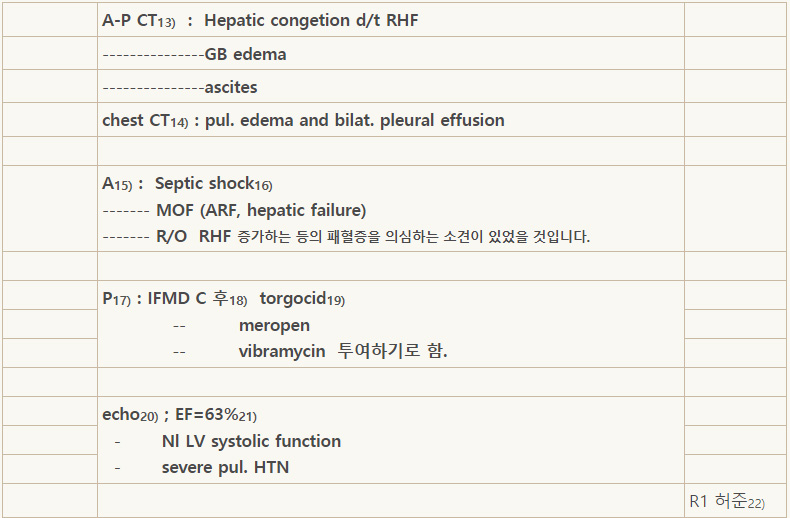Open footnote 19 after torgocid
790x518 pixels.
[336, 301]
